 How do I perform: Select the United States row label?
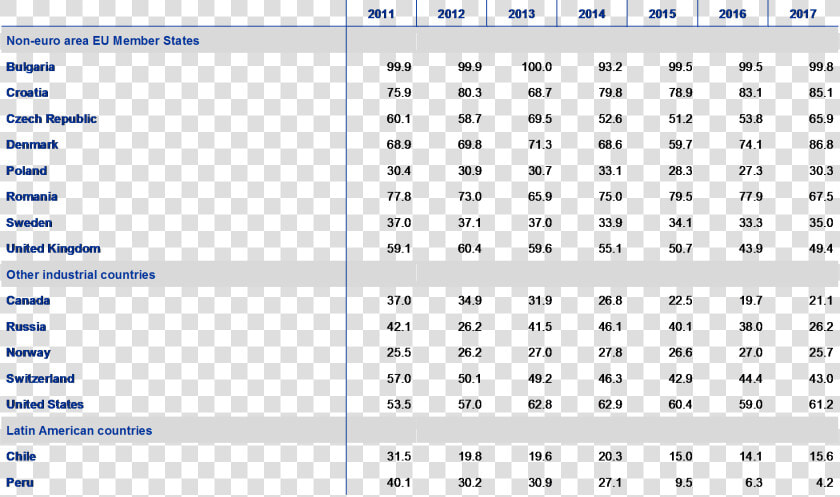point(45,404)
